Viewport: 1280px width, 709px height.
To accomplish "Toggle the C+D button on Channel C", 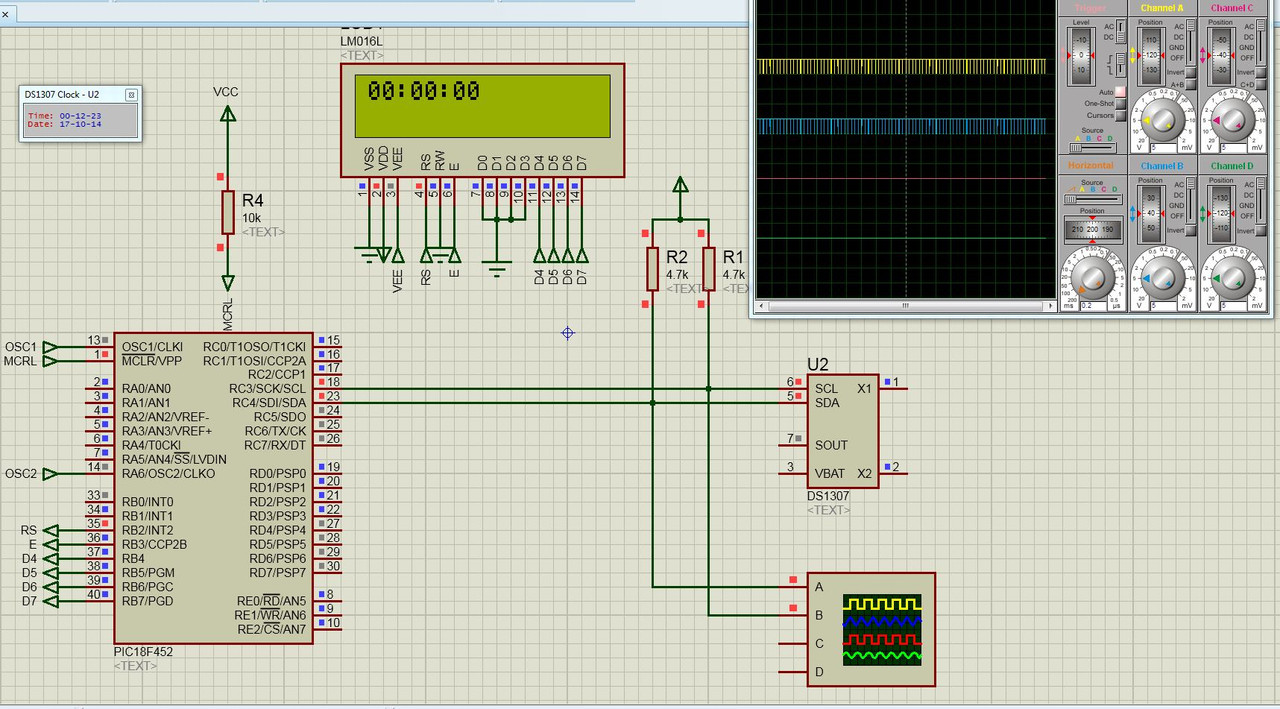I will coord(1260,84).
